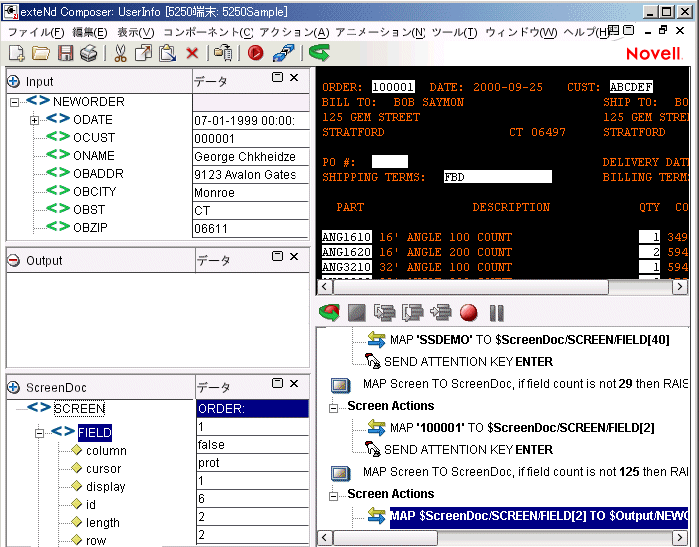Print using the printer toolbar icon
The height and width of the screenshot is (547, 699).
click(x=89, y=53)
